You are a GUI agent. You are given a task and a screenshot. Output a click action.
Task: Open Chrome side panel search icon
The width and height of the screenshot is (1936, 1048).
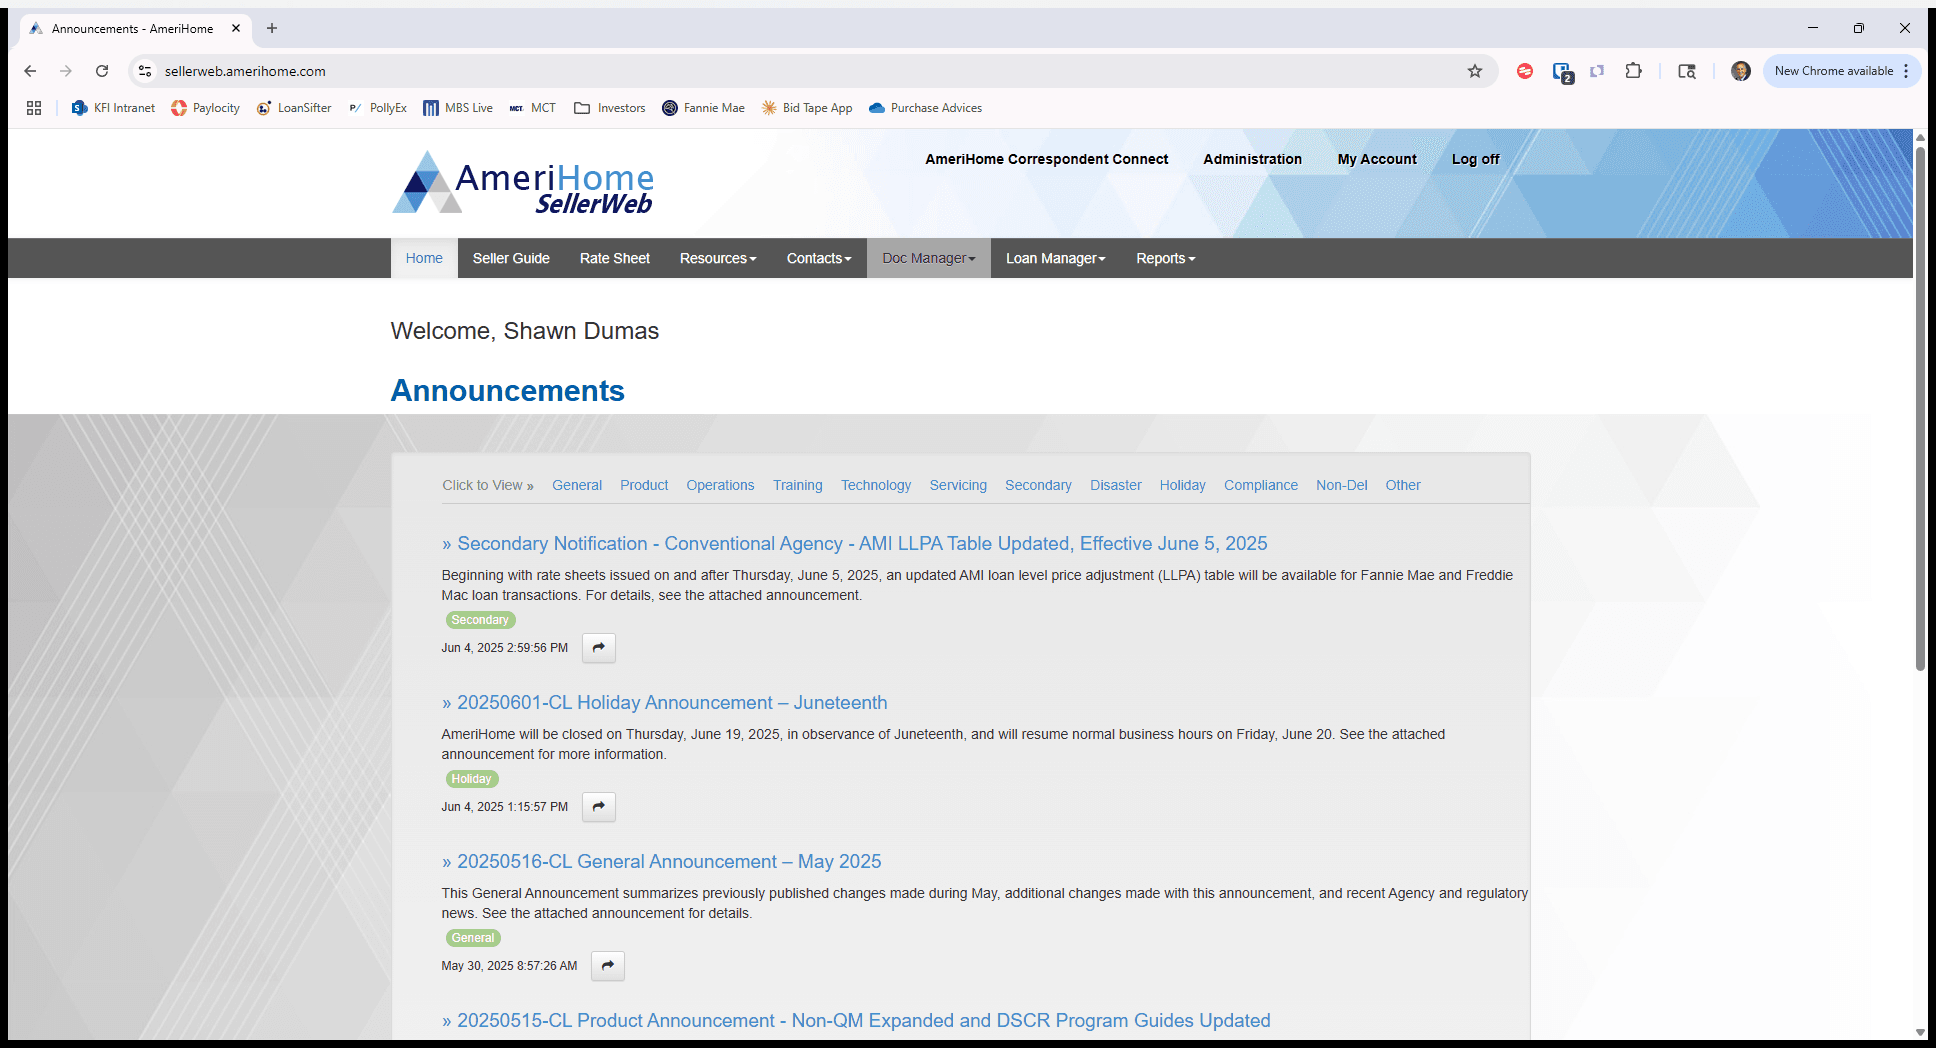tap(1687, 71)
